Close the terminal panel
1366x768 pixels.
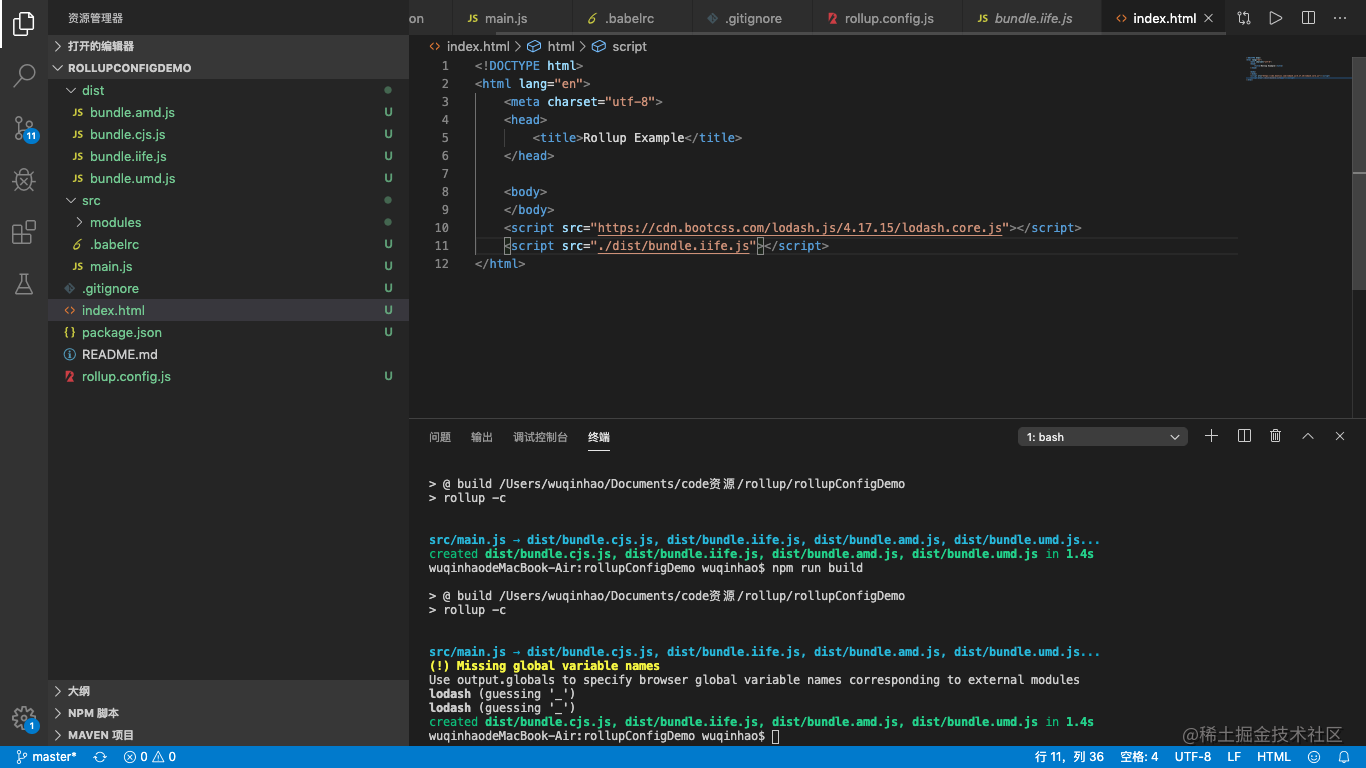[x=1340, y=436]
